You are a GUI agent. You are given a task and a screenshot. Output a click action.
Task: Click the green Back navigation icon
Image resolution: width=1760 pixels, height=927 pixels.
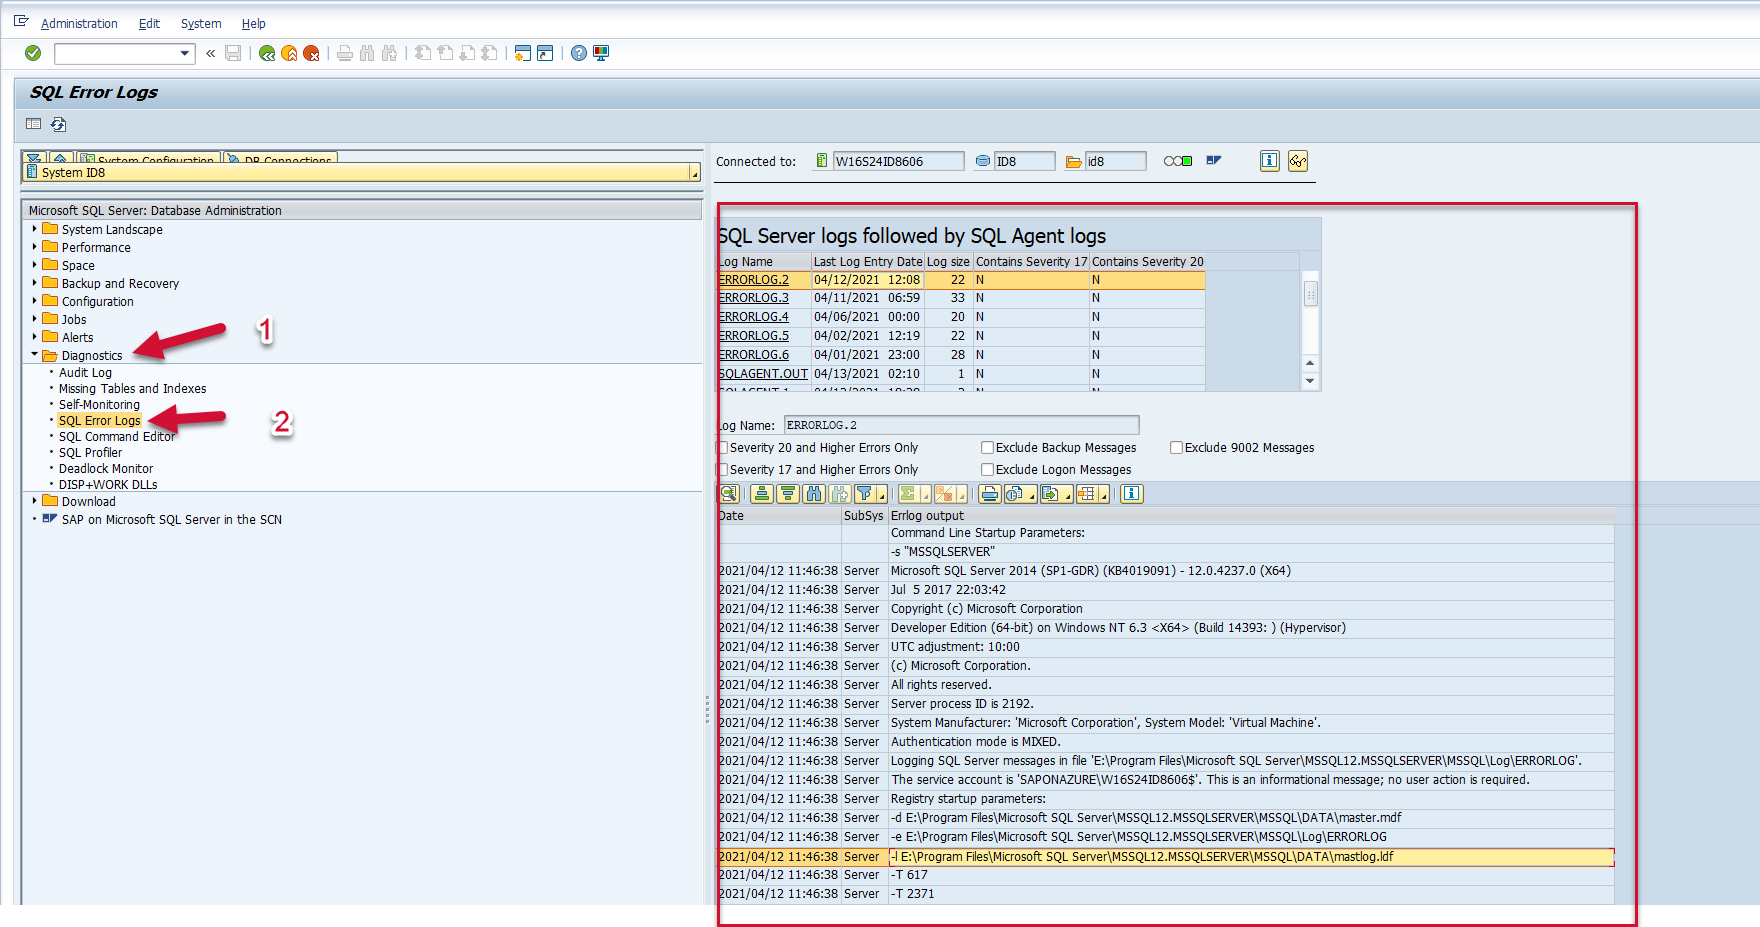(x=267, y=53)
